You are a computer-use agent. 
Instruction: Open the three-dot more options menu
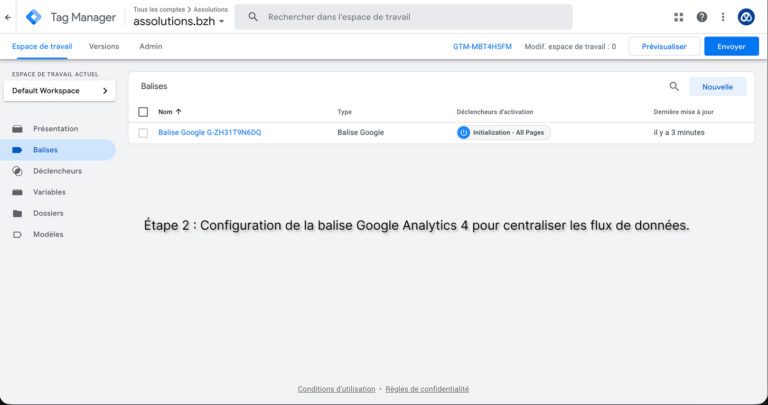point(723,17)
